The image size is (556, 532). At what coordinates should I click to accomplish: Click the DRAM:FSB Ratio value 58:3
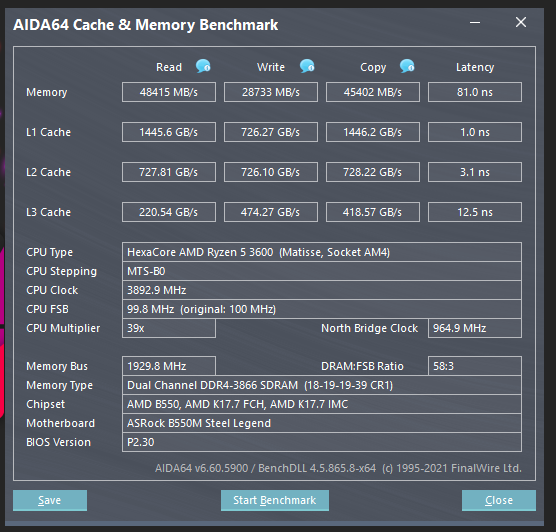click(x=475, y=366)
